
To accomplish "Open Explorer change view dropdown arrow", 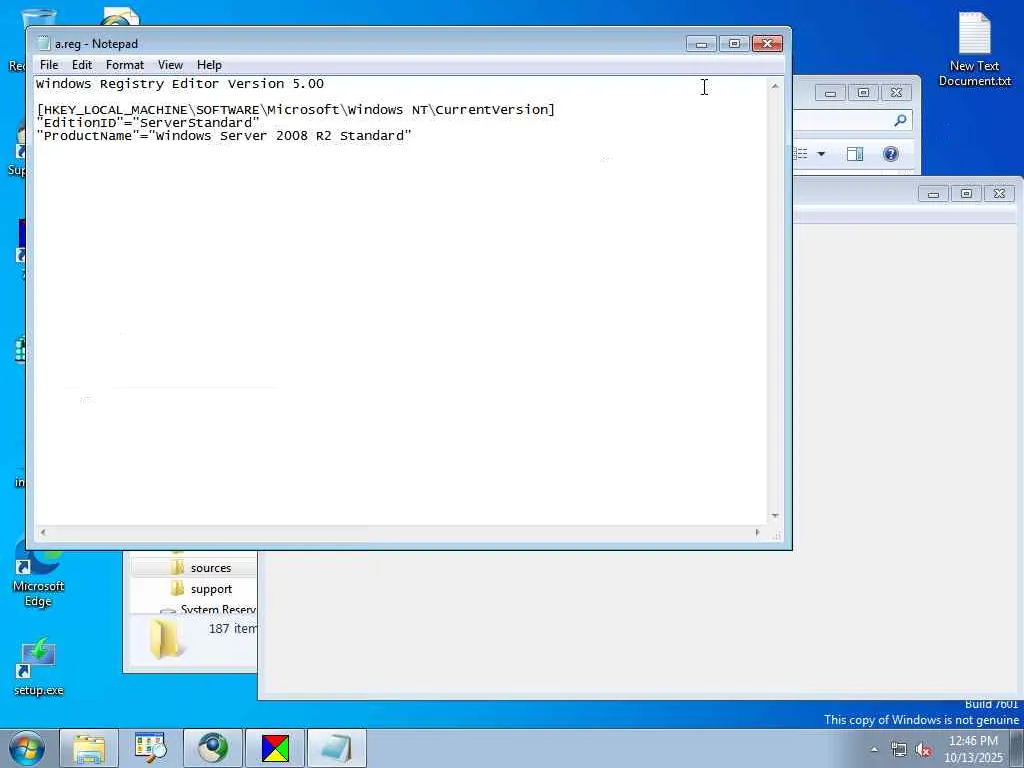I will coord(822,154).
